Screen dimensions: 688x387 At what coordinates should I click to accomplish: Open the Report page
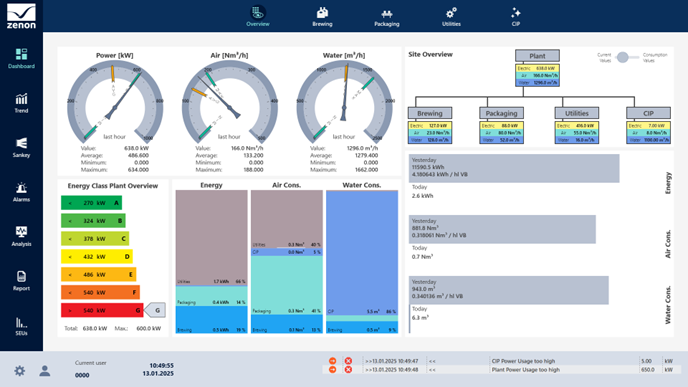(21, 281)
